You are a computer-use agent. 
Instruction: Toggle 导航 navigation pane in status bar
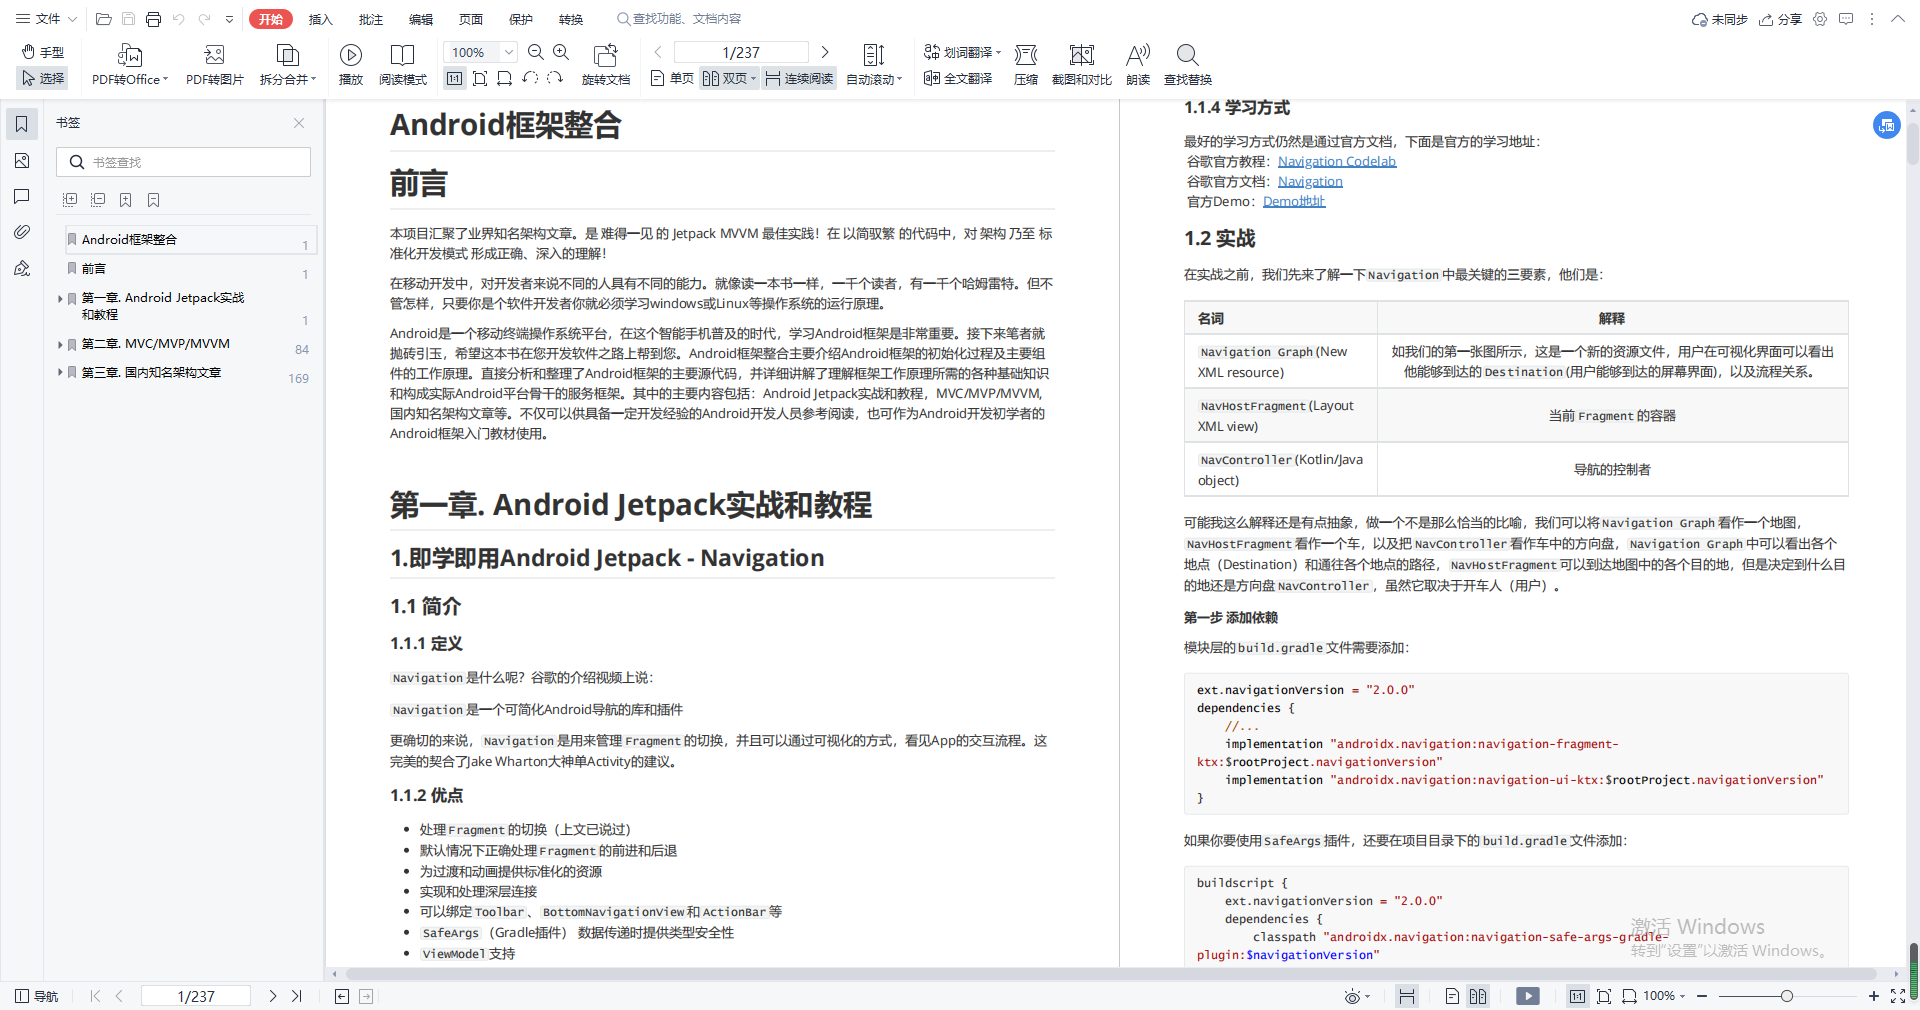point(37,996)
